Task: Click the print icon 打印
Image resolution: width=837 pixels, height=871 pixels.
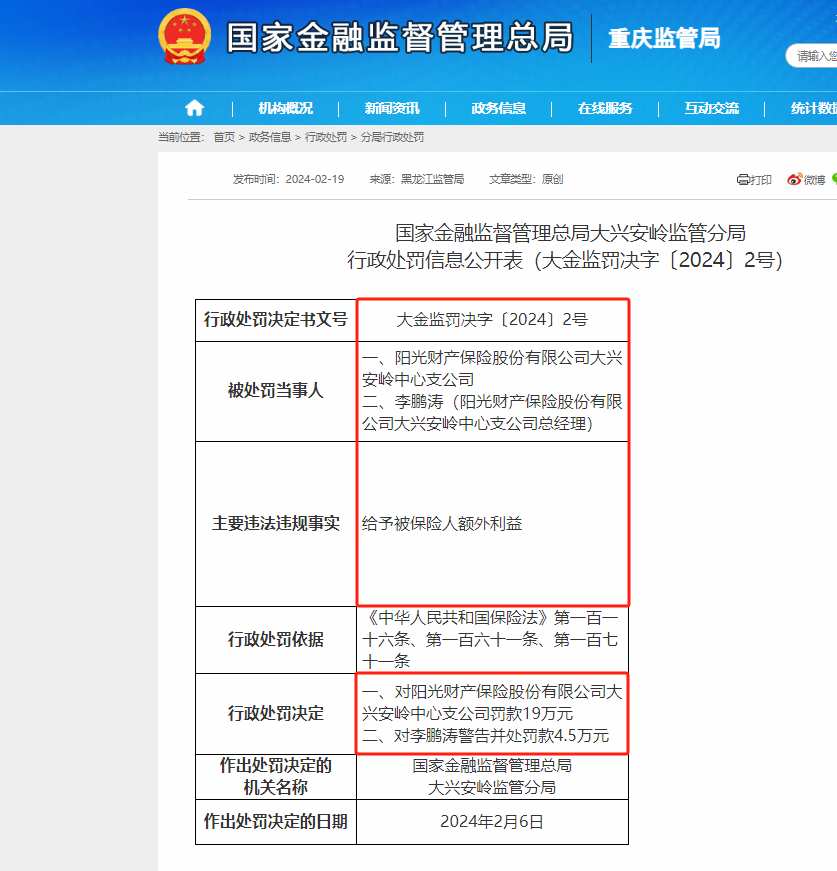Action: (754, 179)
